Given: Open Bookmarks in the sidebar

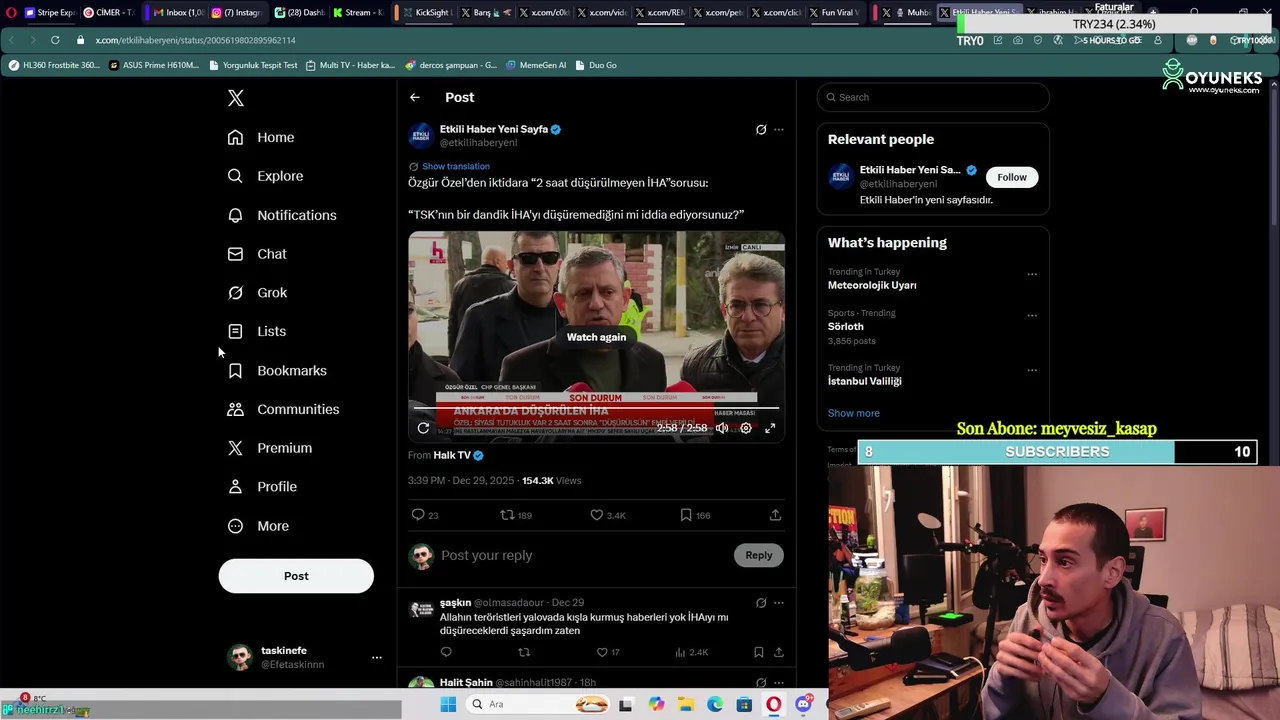Looking at the screenshot, I should pyautogui.click(x=277, y=370).
